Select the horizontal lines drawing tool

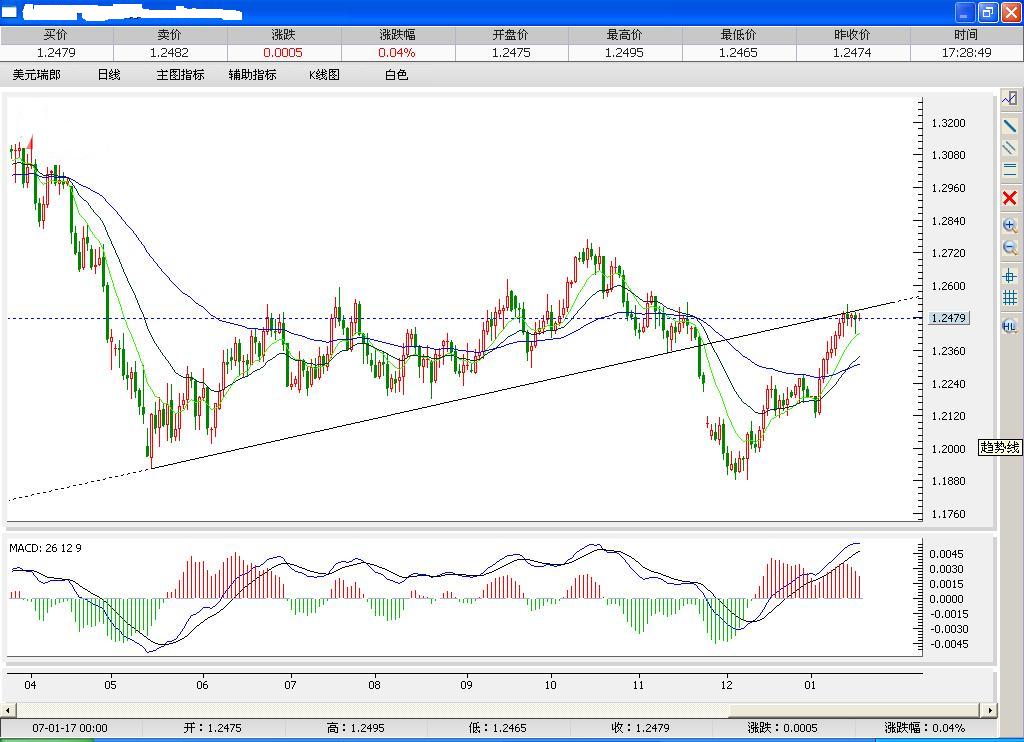(1010, 170)
